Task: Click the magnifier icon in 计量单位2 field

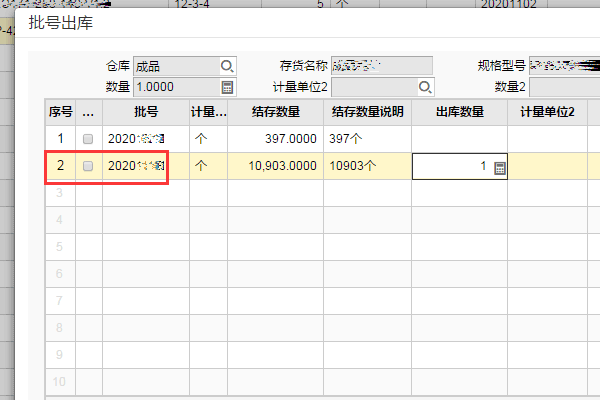Action: click(425, 87)
